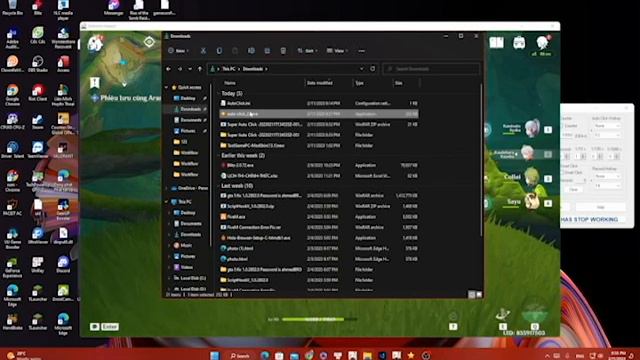Launch Steam from the desktop
The image size is (640, 360).
(38, 122)
